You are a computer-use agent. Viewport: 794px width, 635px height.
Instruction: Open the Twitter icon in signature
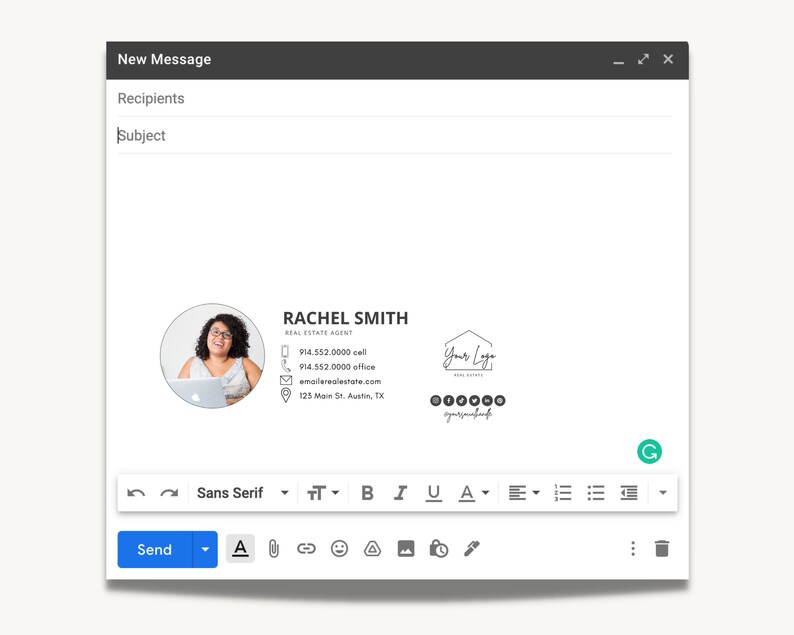(x=474, y=401)
